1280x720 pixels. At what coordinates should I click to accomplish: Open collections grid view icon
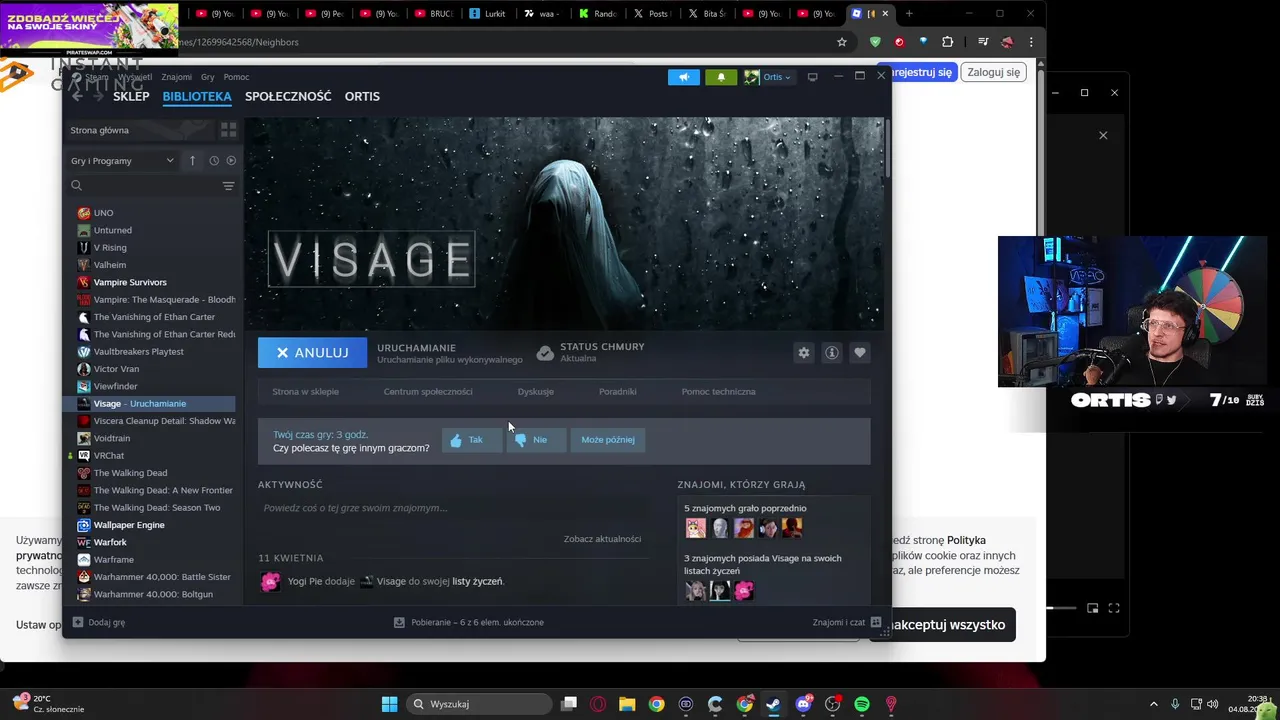click(x=228, y=130)
